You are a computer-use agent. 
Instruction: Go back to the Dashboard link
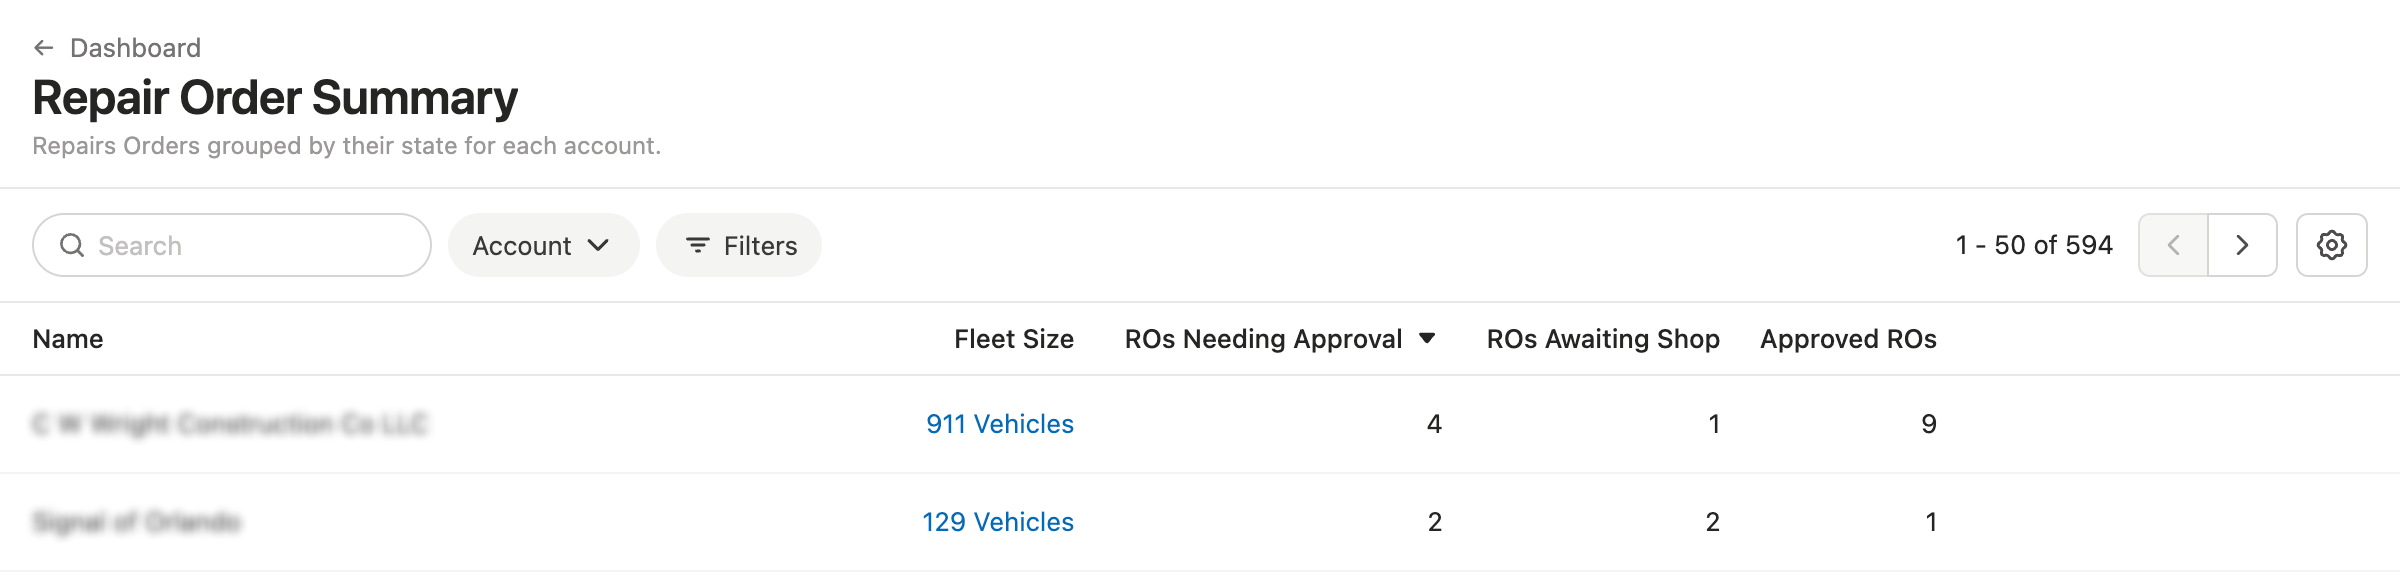pyautogui.click(x=135, y=48)
